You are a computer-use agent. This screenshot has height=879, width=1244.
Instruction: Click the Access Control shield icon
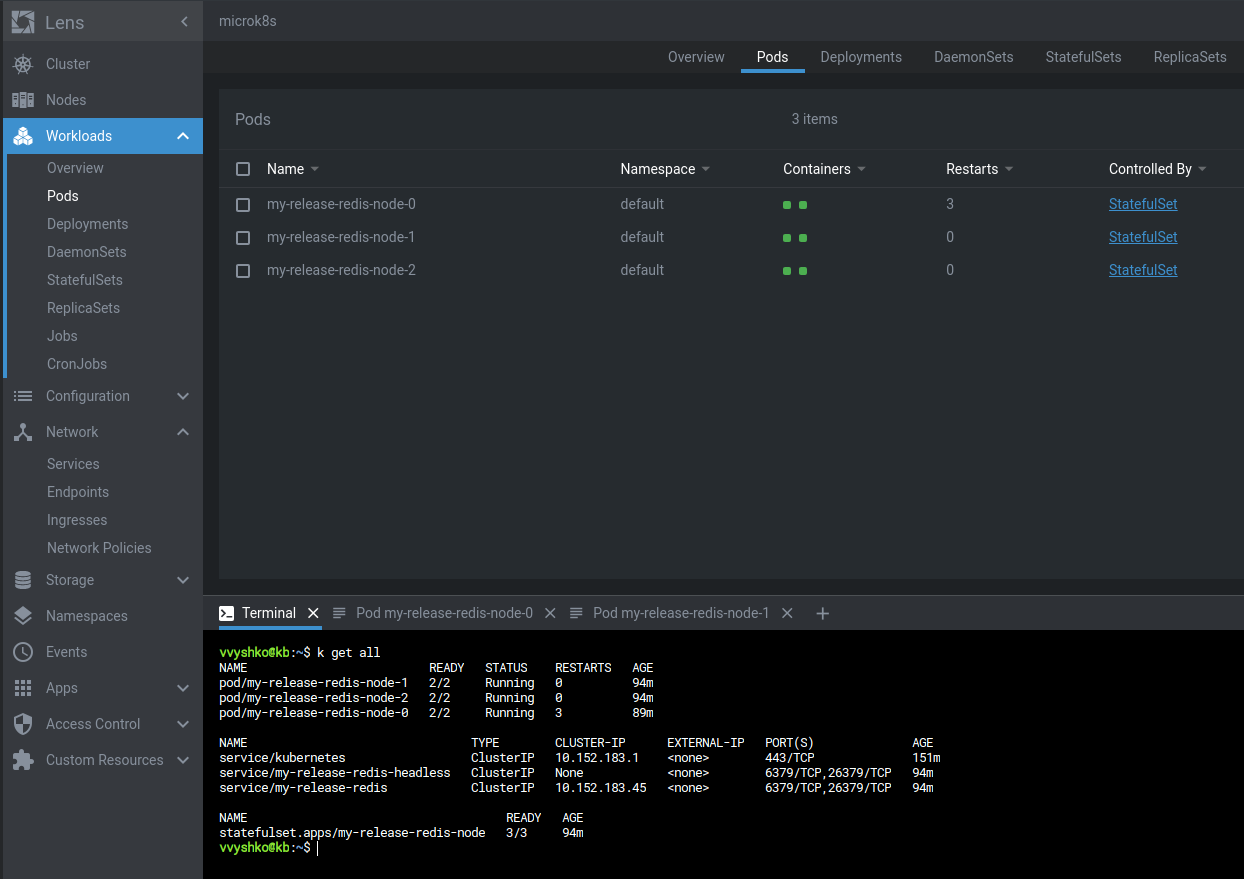click(x=23, y=724)
